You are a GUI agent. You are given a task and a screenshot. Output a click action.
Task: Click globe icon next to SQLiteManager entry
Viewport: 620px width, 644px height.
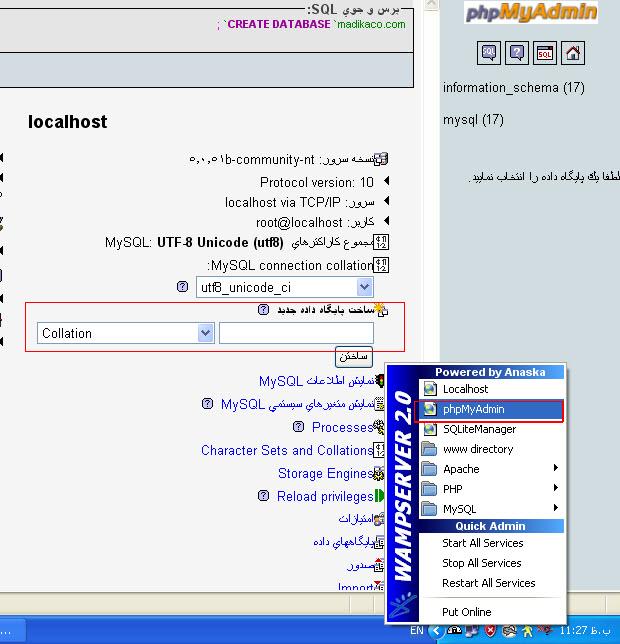430,429
